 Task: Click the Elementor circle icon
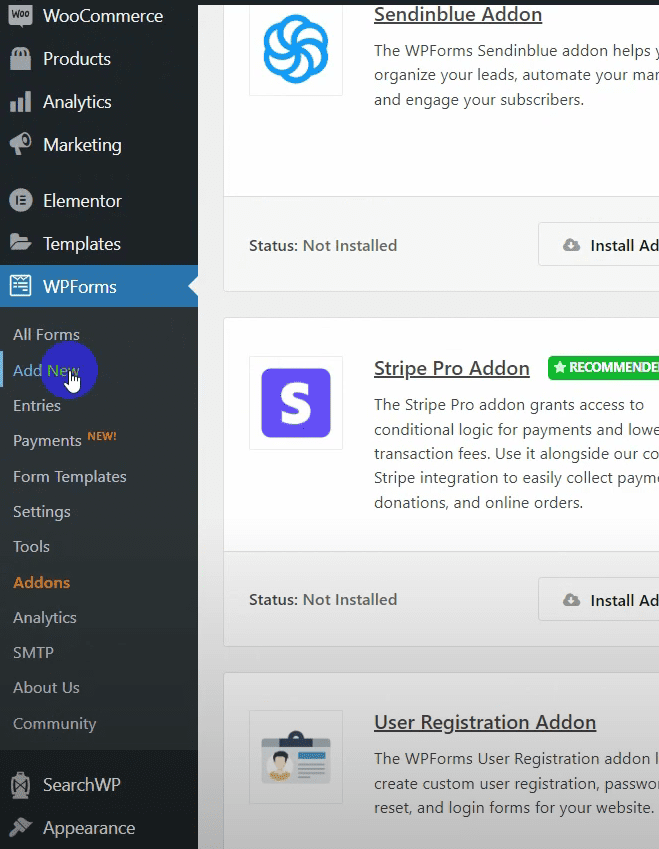coord(20,201)
